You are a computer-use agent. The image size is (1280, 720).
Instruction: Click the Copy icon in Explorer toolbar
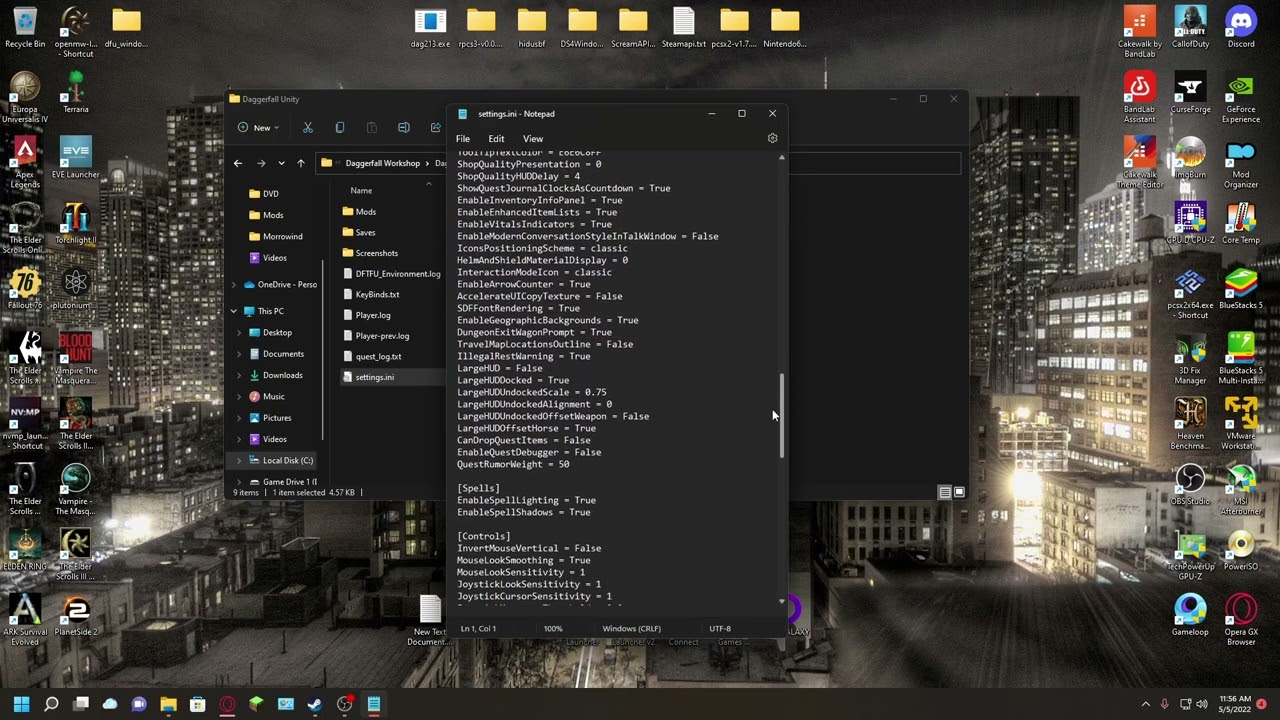click(340, 128)
